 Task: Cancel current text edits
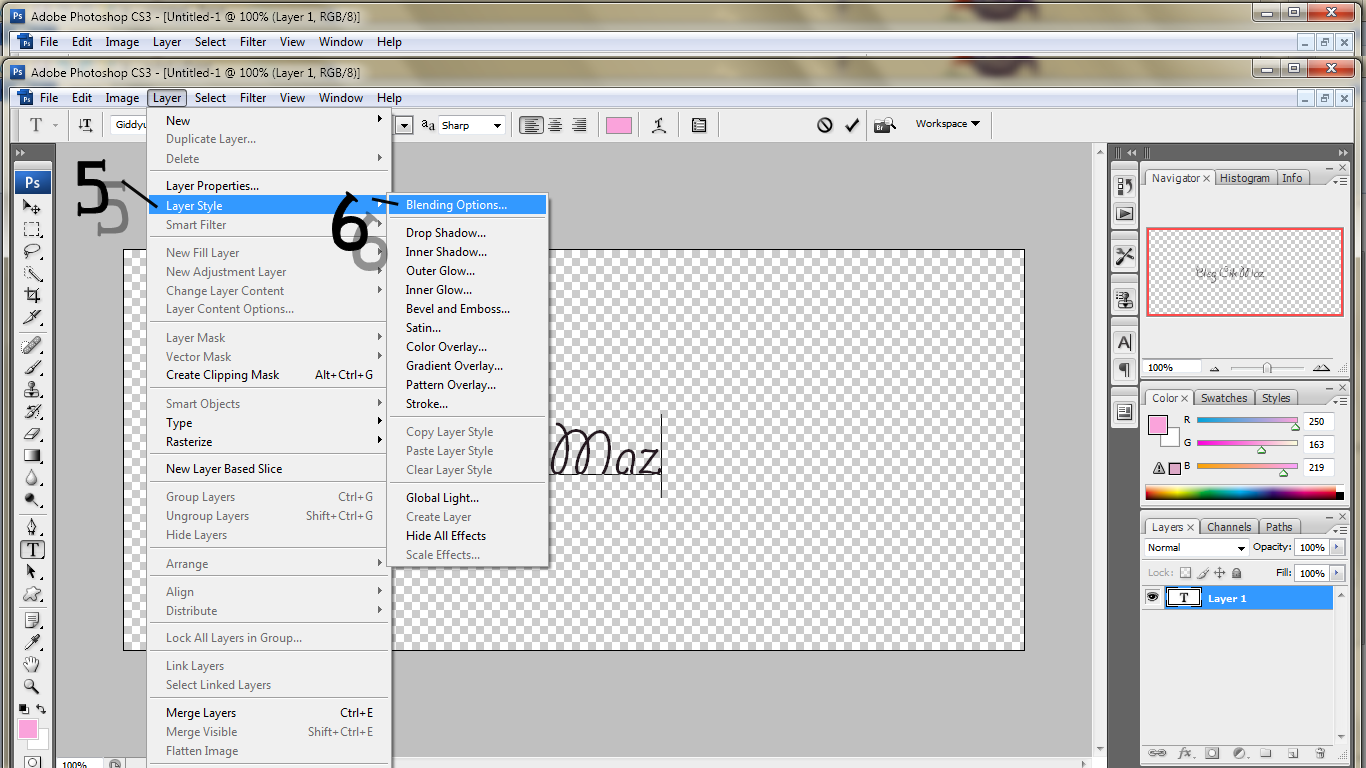pyautogui.click(x=825, y=125)
